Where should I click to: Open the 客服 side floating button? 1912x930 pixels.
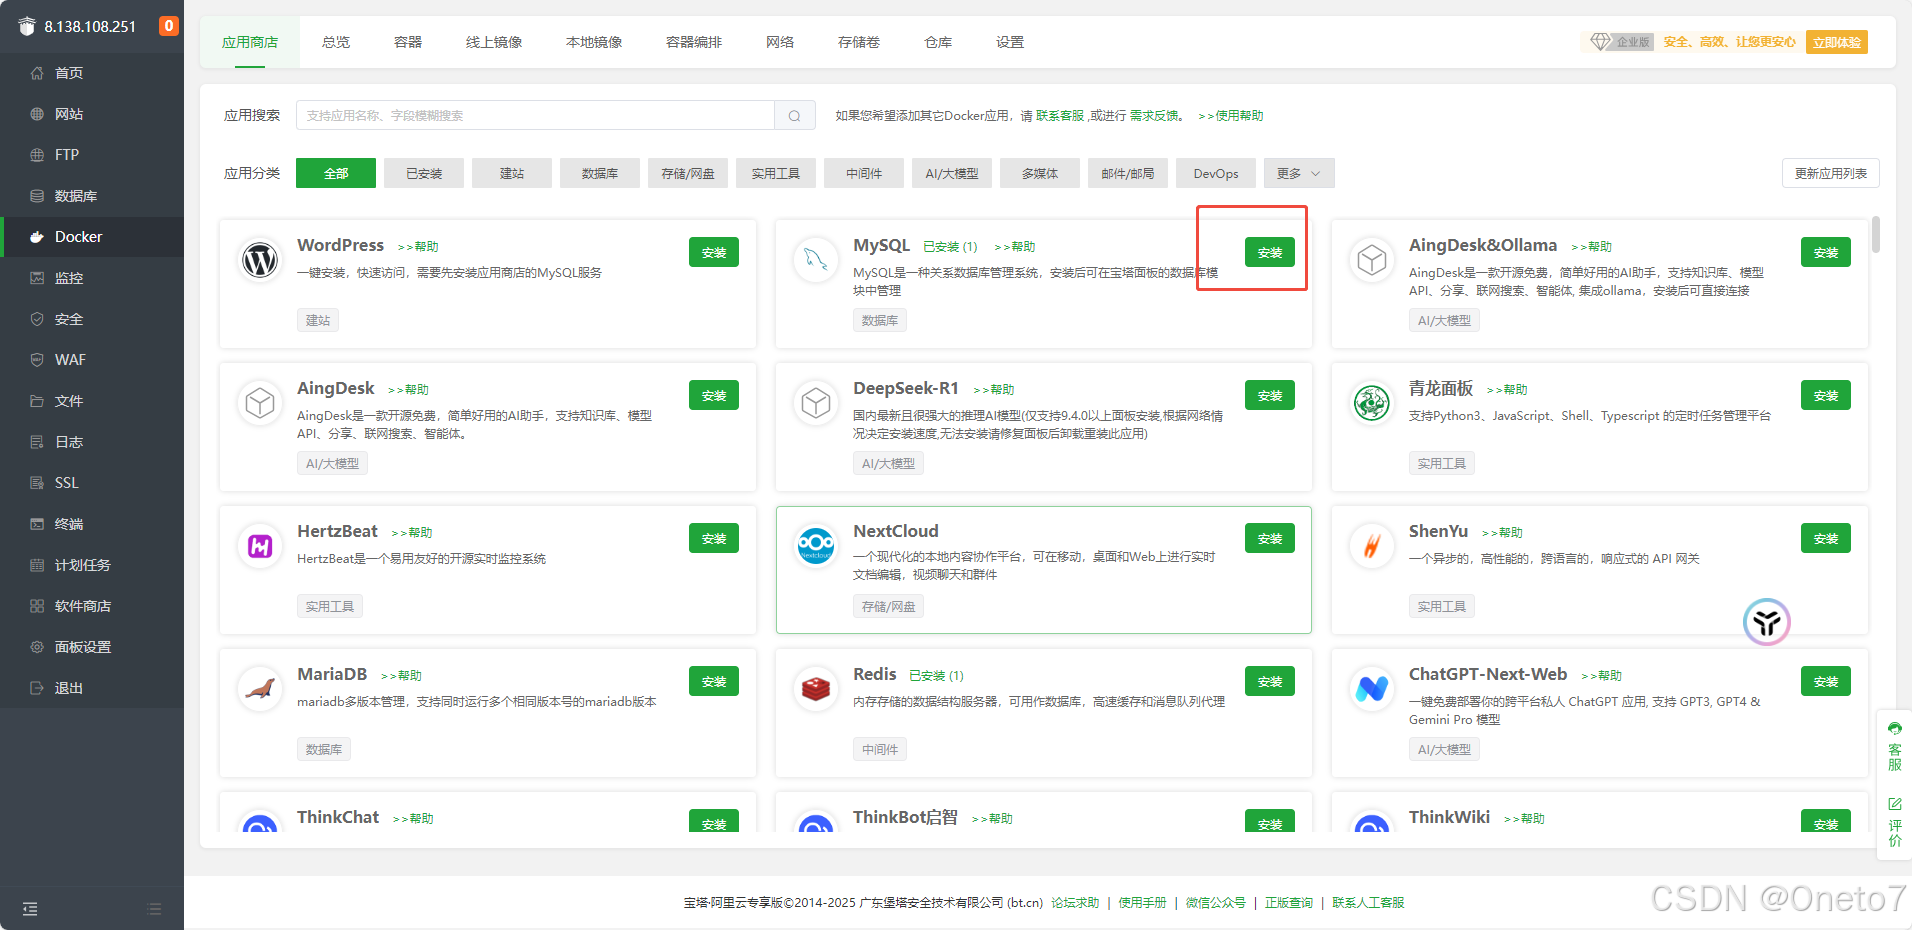(x=1895, y=747)
